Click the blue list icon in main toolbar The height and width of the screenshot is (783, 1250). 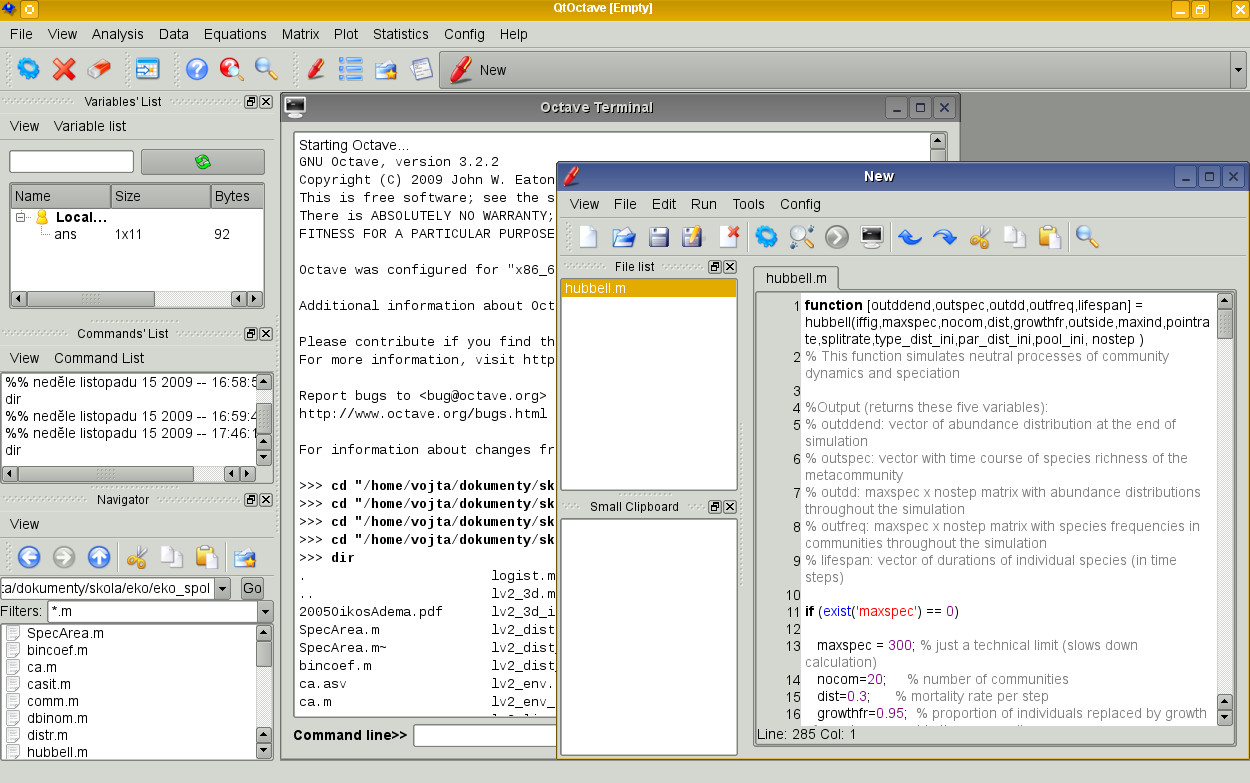coord(350,69)
